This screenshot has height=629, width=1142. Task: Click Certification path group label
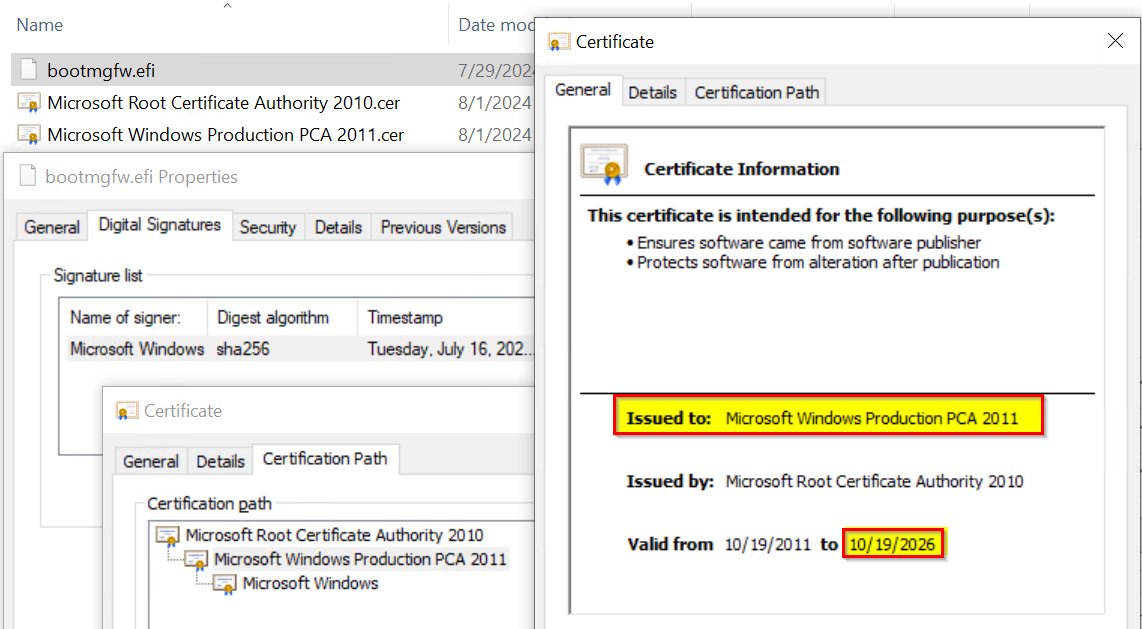tap(209, 504)
